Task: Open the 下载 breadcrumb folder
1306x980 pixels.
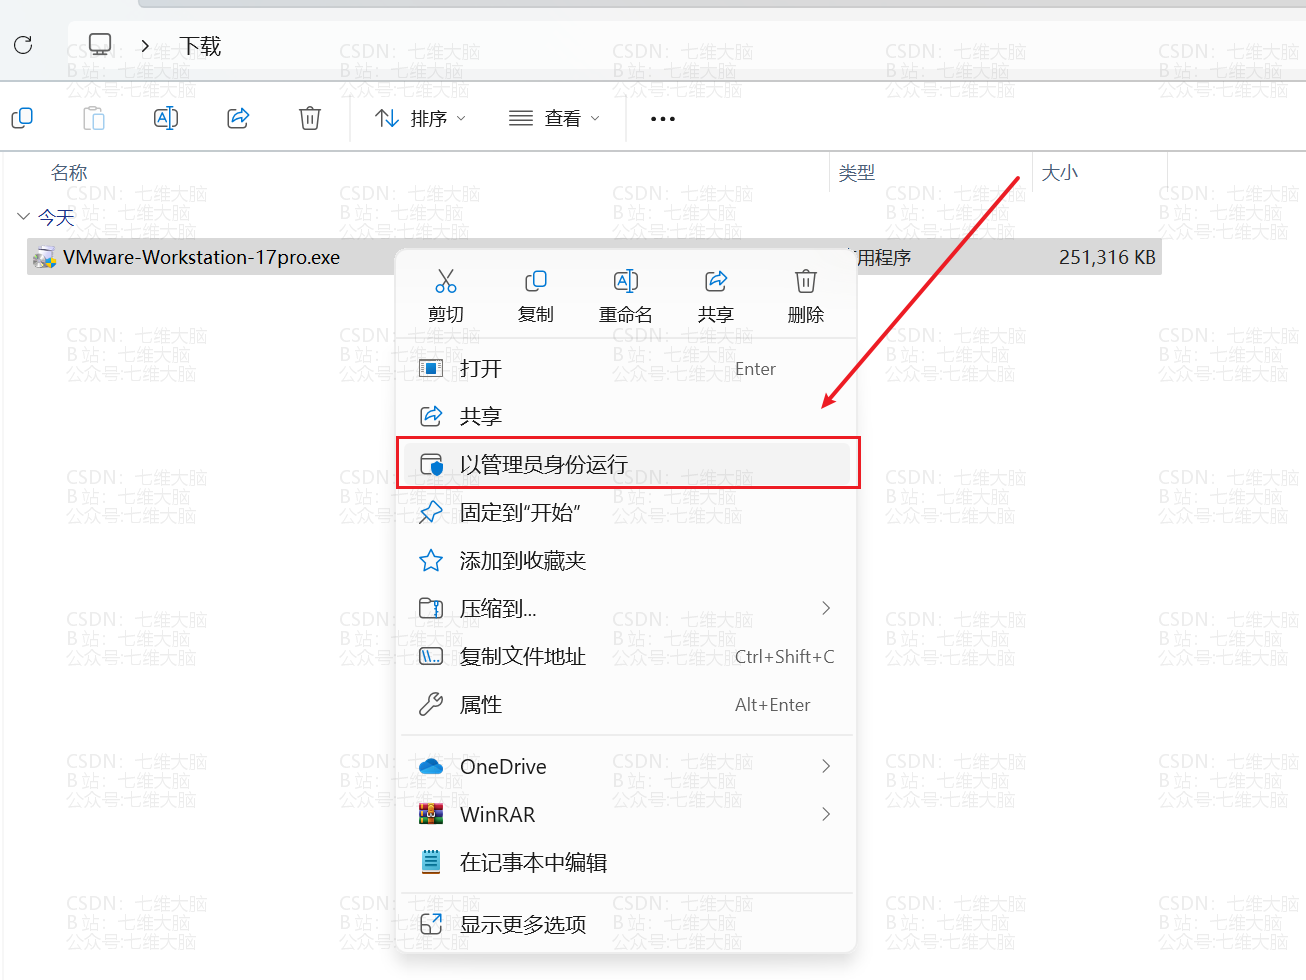Action: 200,46
